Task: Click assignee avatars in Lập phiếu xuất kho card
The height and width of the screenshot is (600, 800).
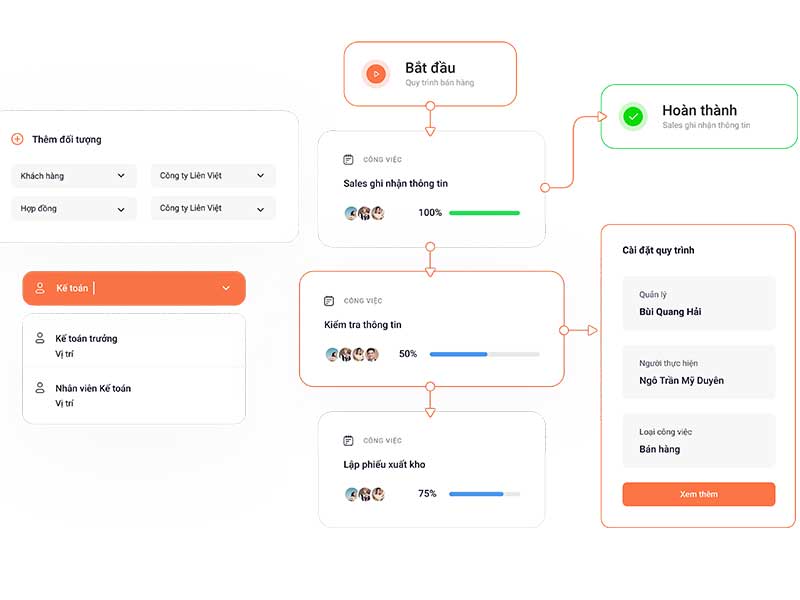Action: [365, 494]
